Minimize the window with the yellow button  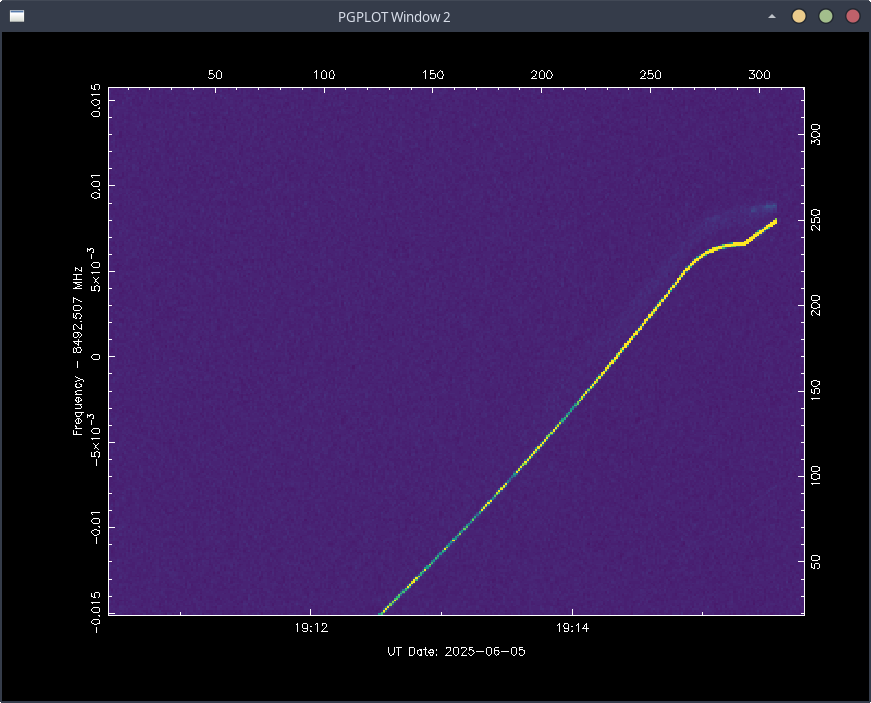[799, 16]
